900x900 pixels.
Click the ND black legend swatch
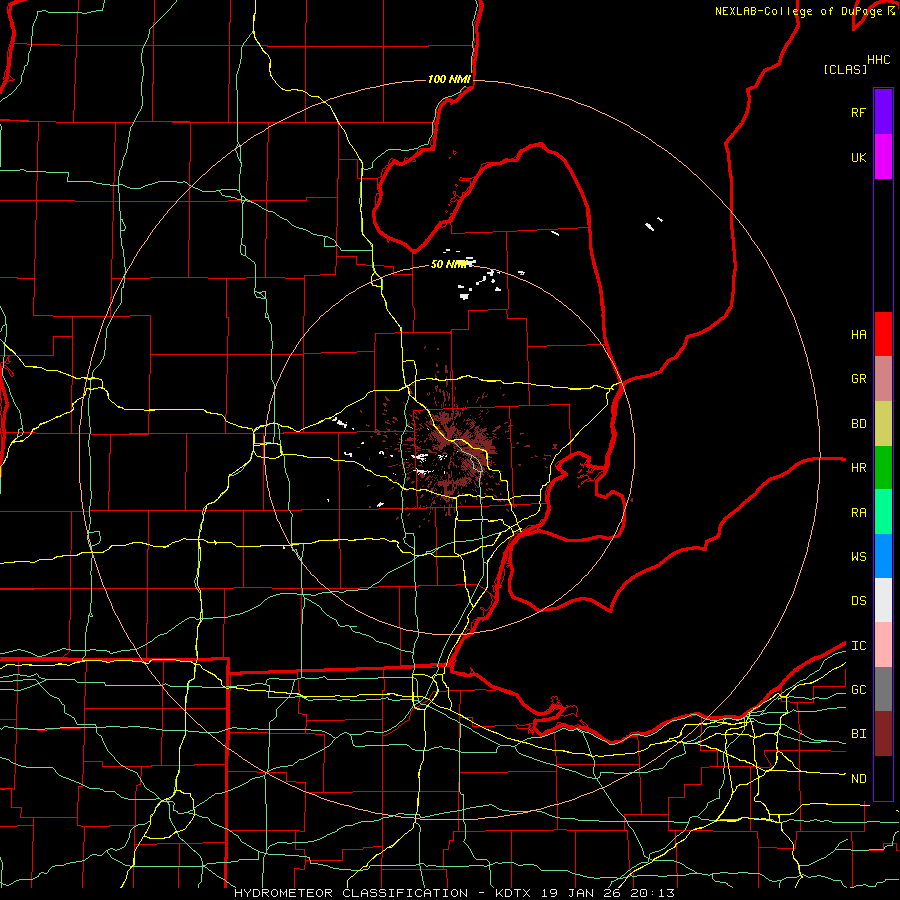(883, 778)
